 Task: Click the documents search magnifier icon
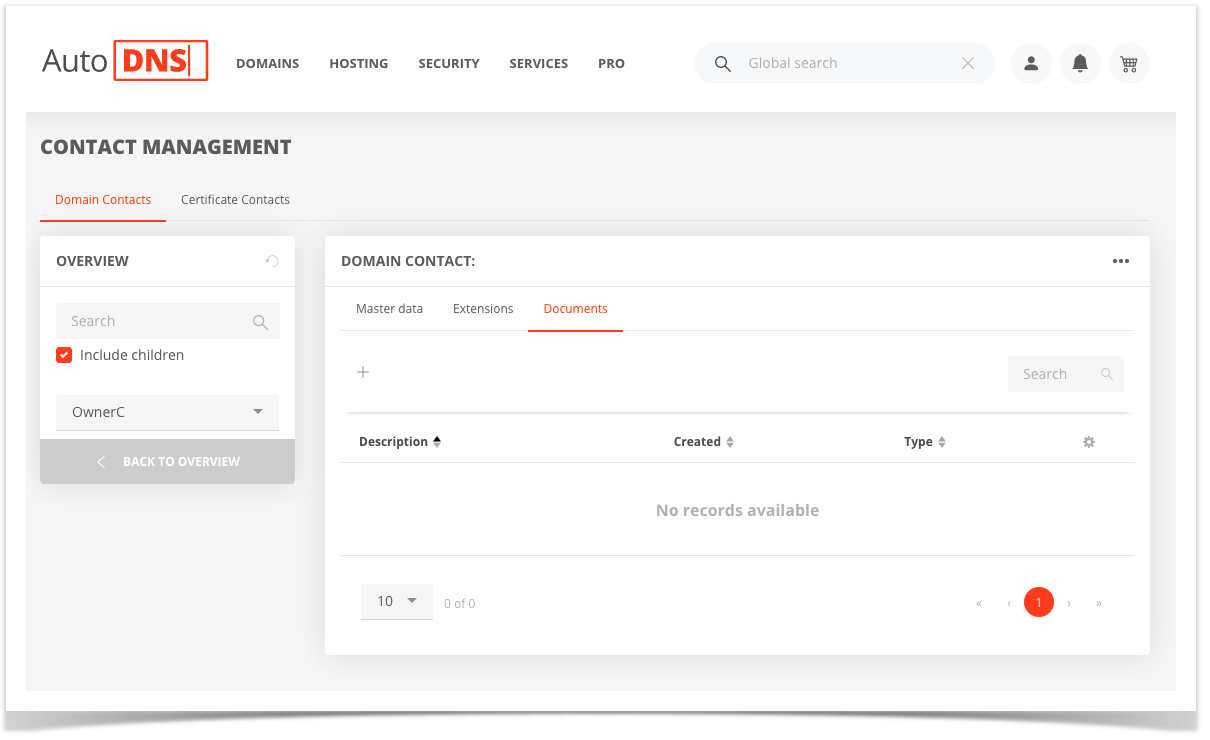(x=1107, y=374)
